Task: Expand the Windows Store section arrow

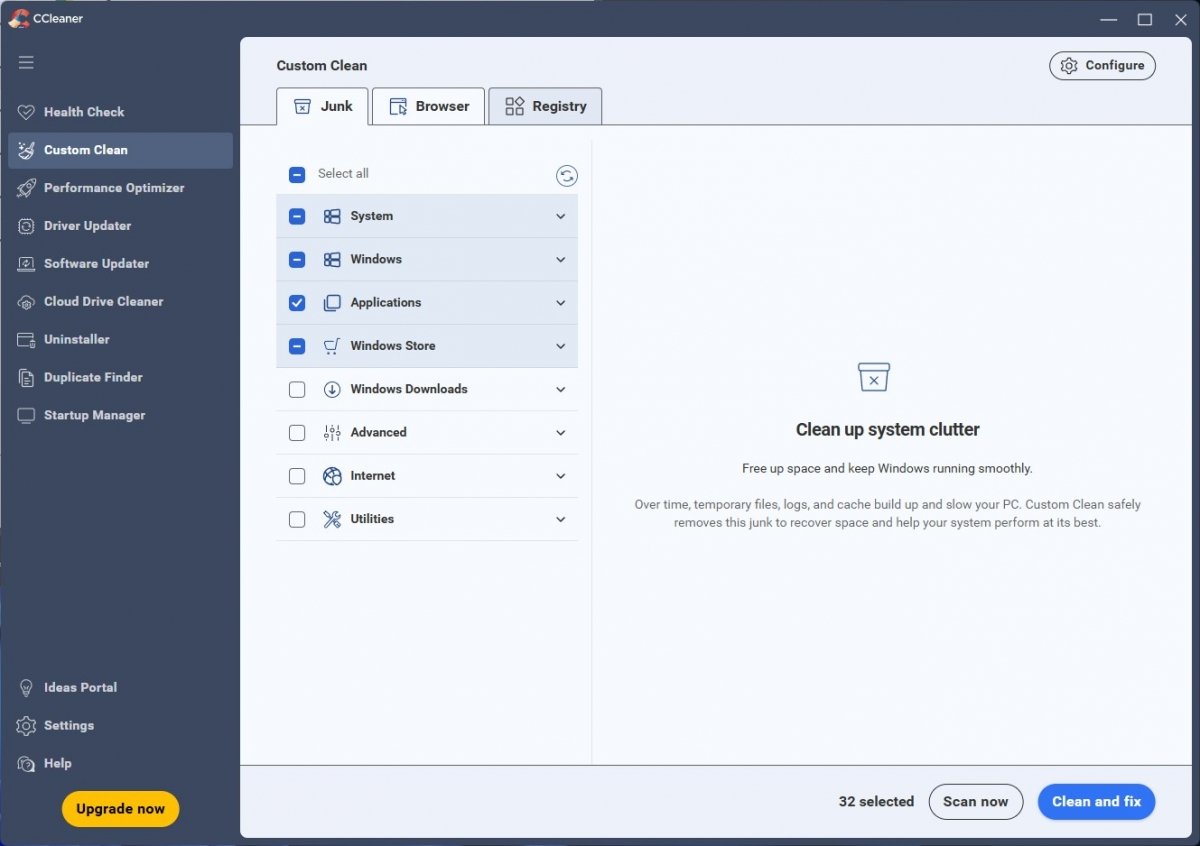Action: tap(560, 347)
